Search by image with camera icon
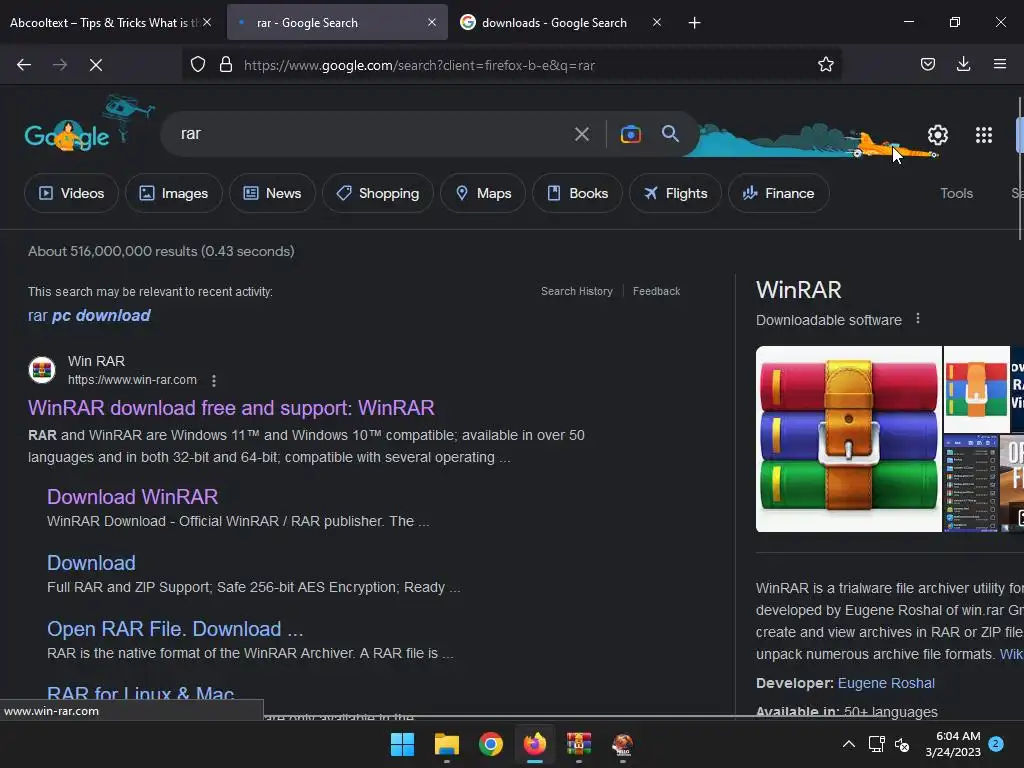Image resolution: width=1024 pixels, height=768 pixels. click(x=630, y=134)
